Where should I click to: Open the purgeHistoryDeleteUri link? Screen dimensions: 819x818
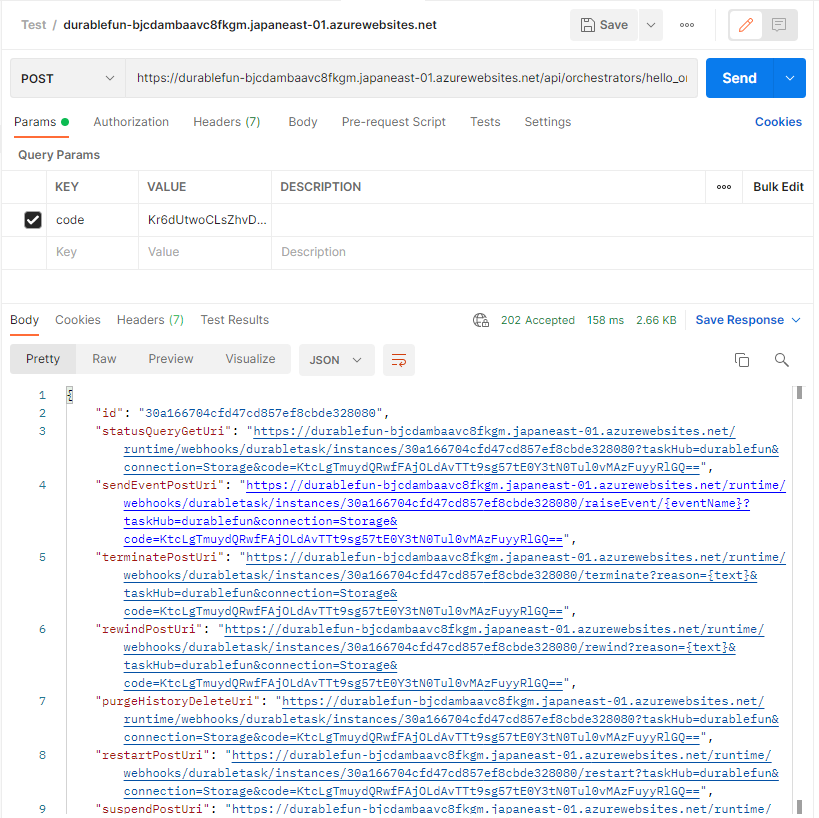coord(451,719)
